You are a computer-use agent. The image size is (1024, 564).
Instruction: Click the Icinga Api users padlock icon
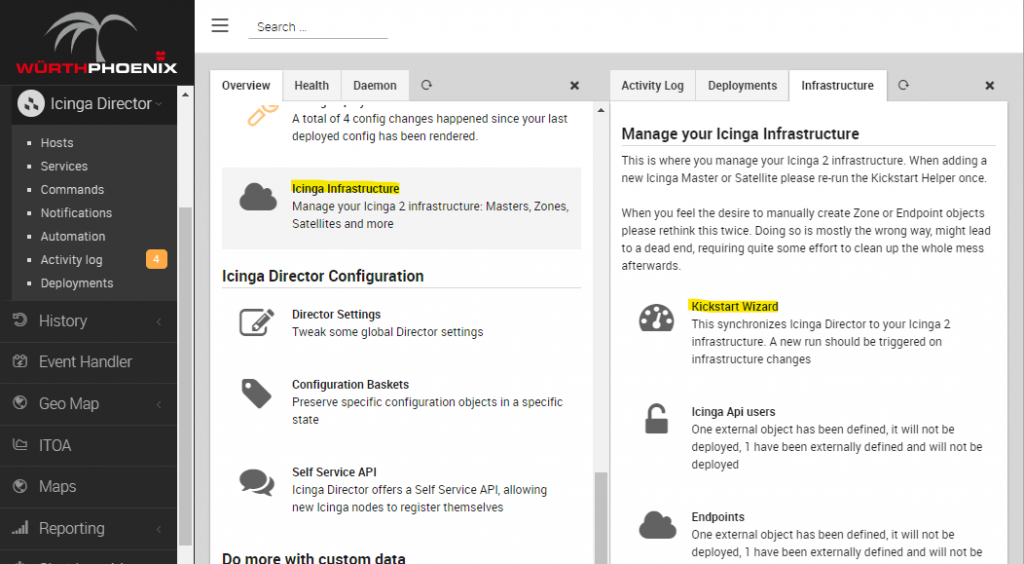tap(656, 420)
